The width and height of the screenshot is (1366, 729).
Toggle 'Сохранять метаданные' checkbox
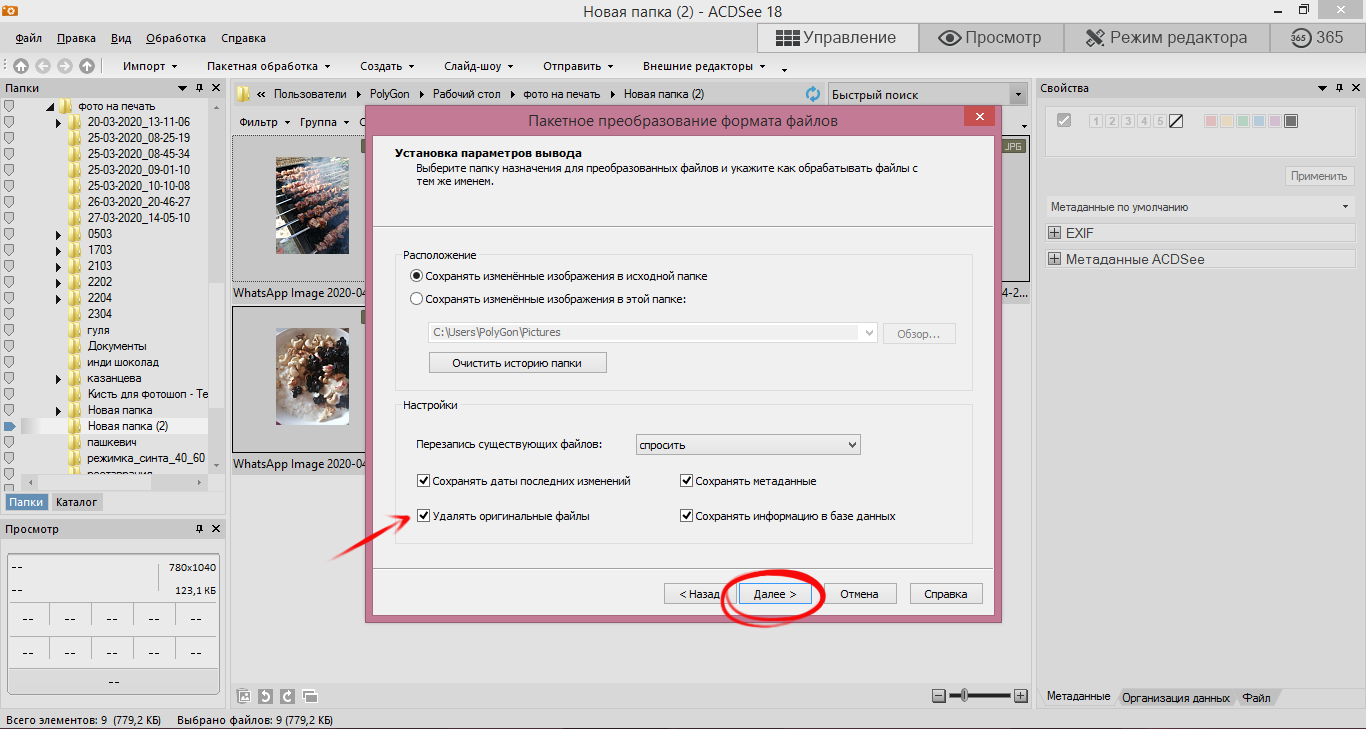pyautogui.click(x=687, y=481)
